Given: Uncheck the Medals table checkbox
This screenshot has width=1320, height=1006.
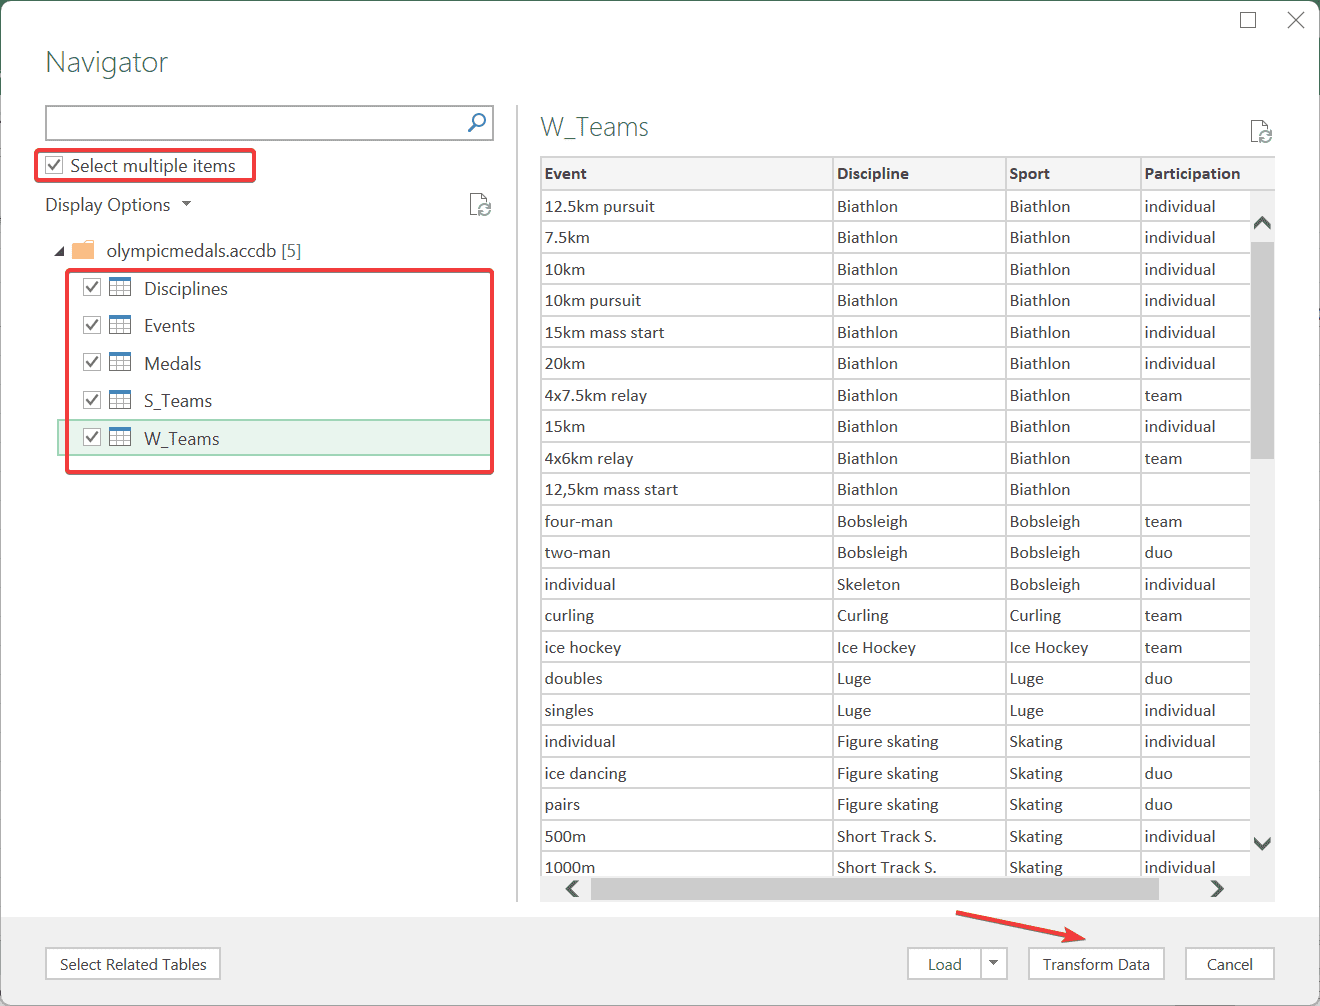Looking at the screenshot, I should pos(92,362).
